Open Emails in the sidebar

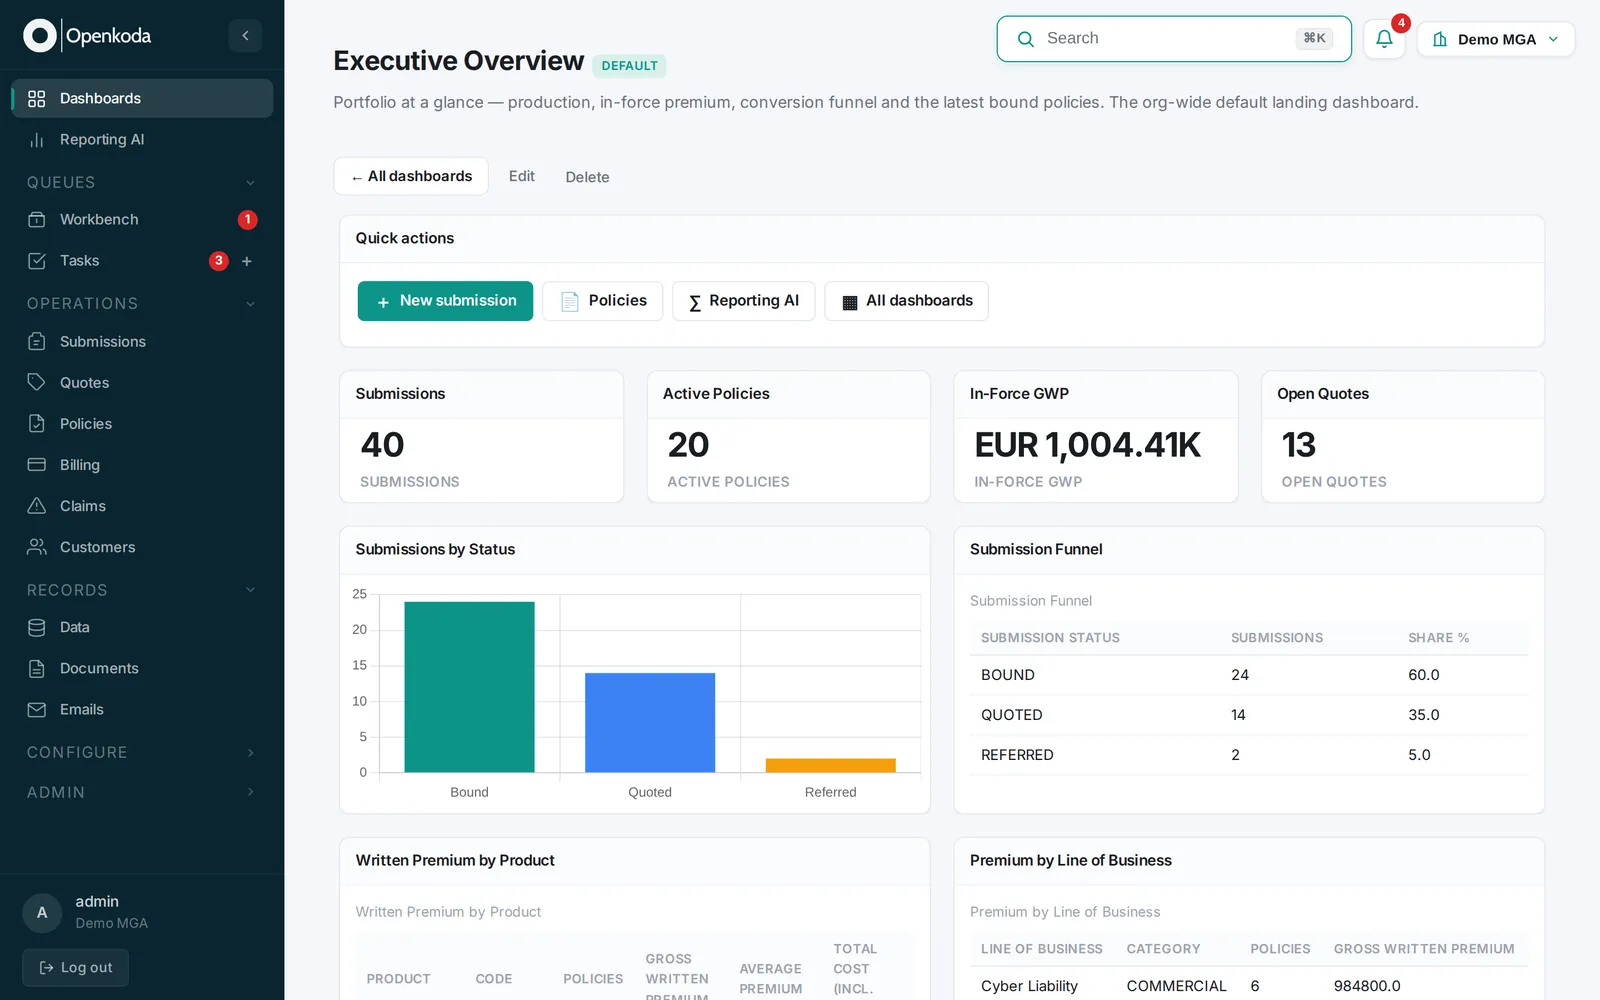tap(142, 710)
